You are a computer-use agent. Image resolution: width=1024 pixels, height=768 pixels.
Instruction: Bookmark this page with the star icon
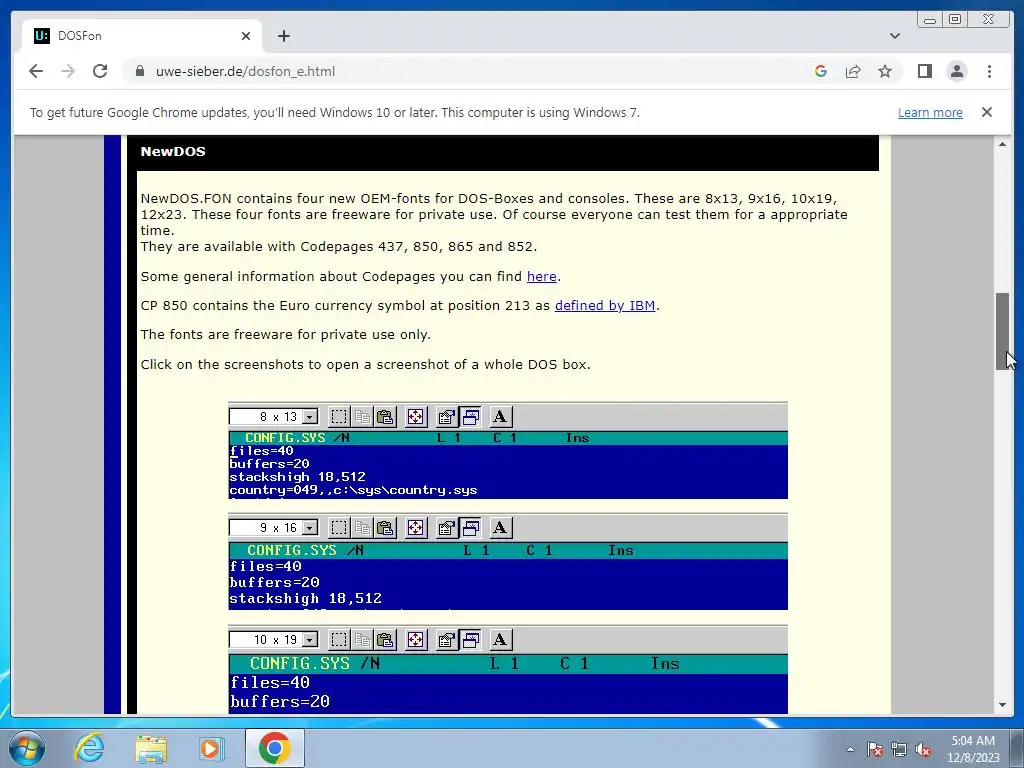point(885,71)
